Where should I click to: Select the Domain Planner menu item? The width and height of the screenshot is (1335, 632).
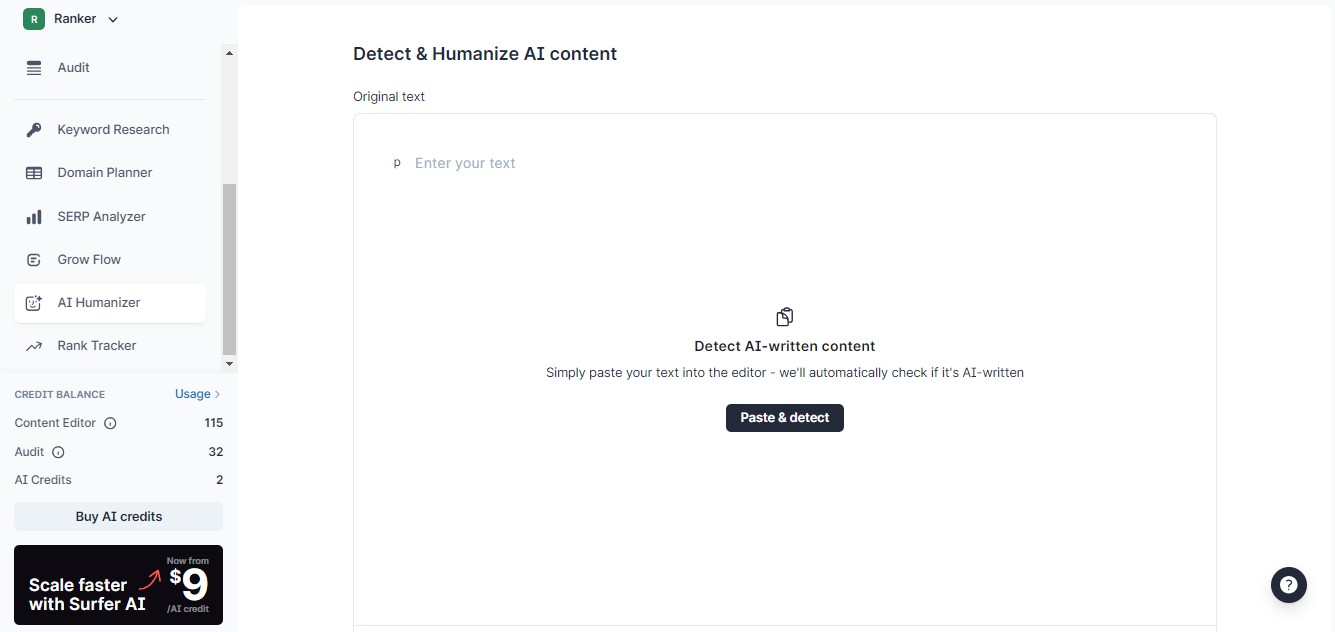pyautogui.click(x=105, y=173)
